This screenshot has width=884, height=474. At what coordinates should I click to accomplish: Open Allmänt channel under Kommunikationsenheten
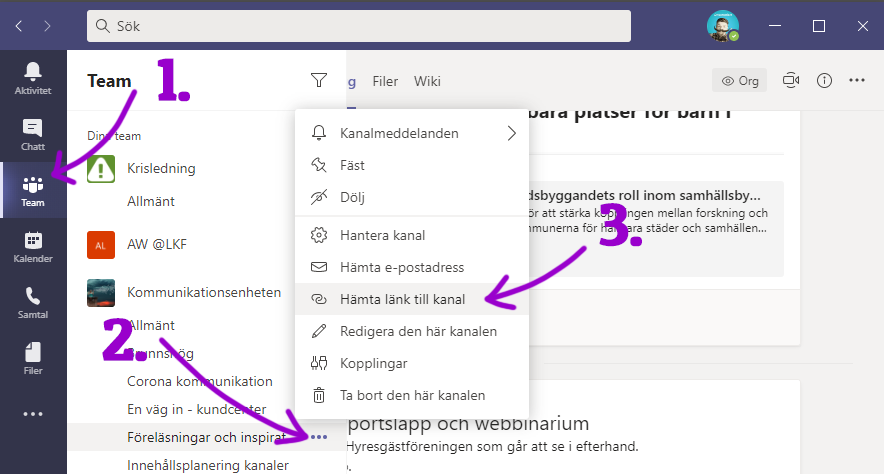click(x=151, y=325)
